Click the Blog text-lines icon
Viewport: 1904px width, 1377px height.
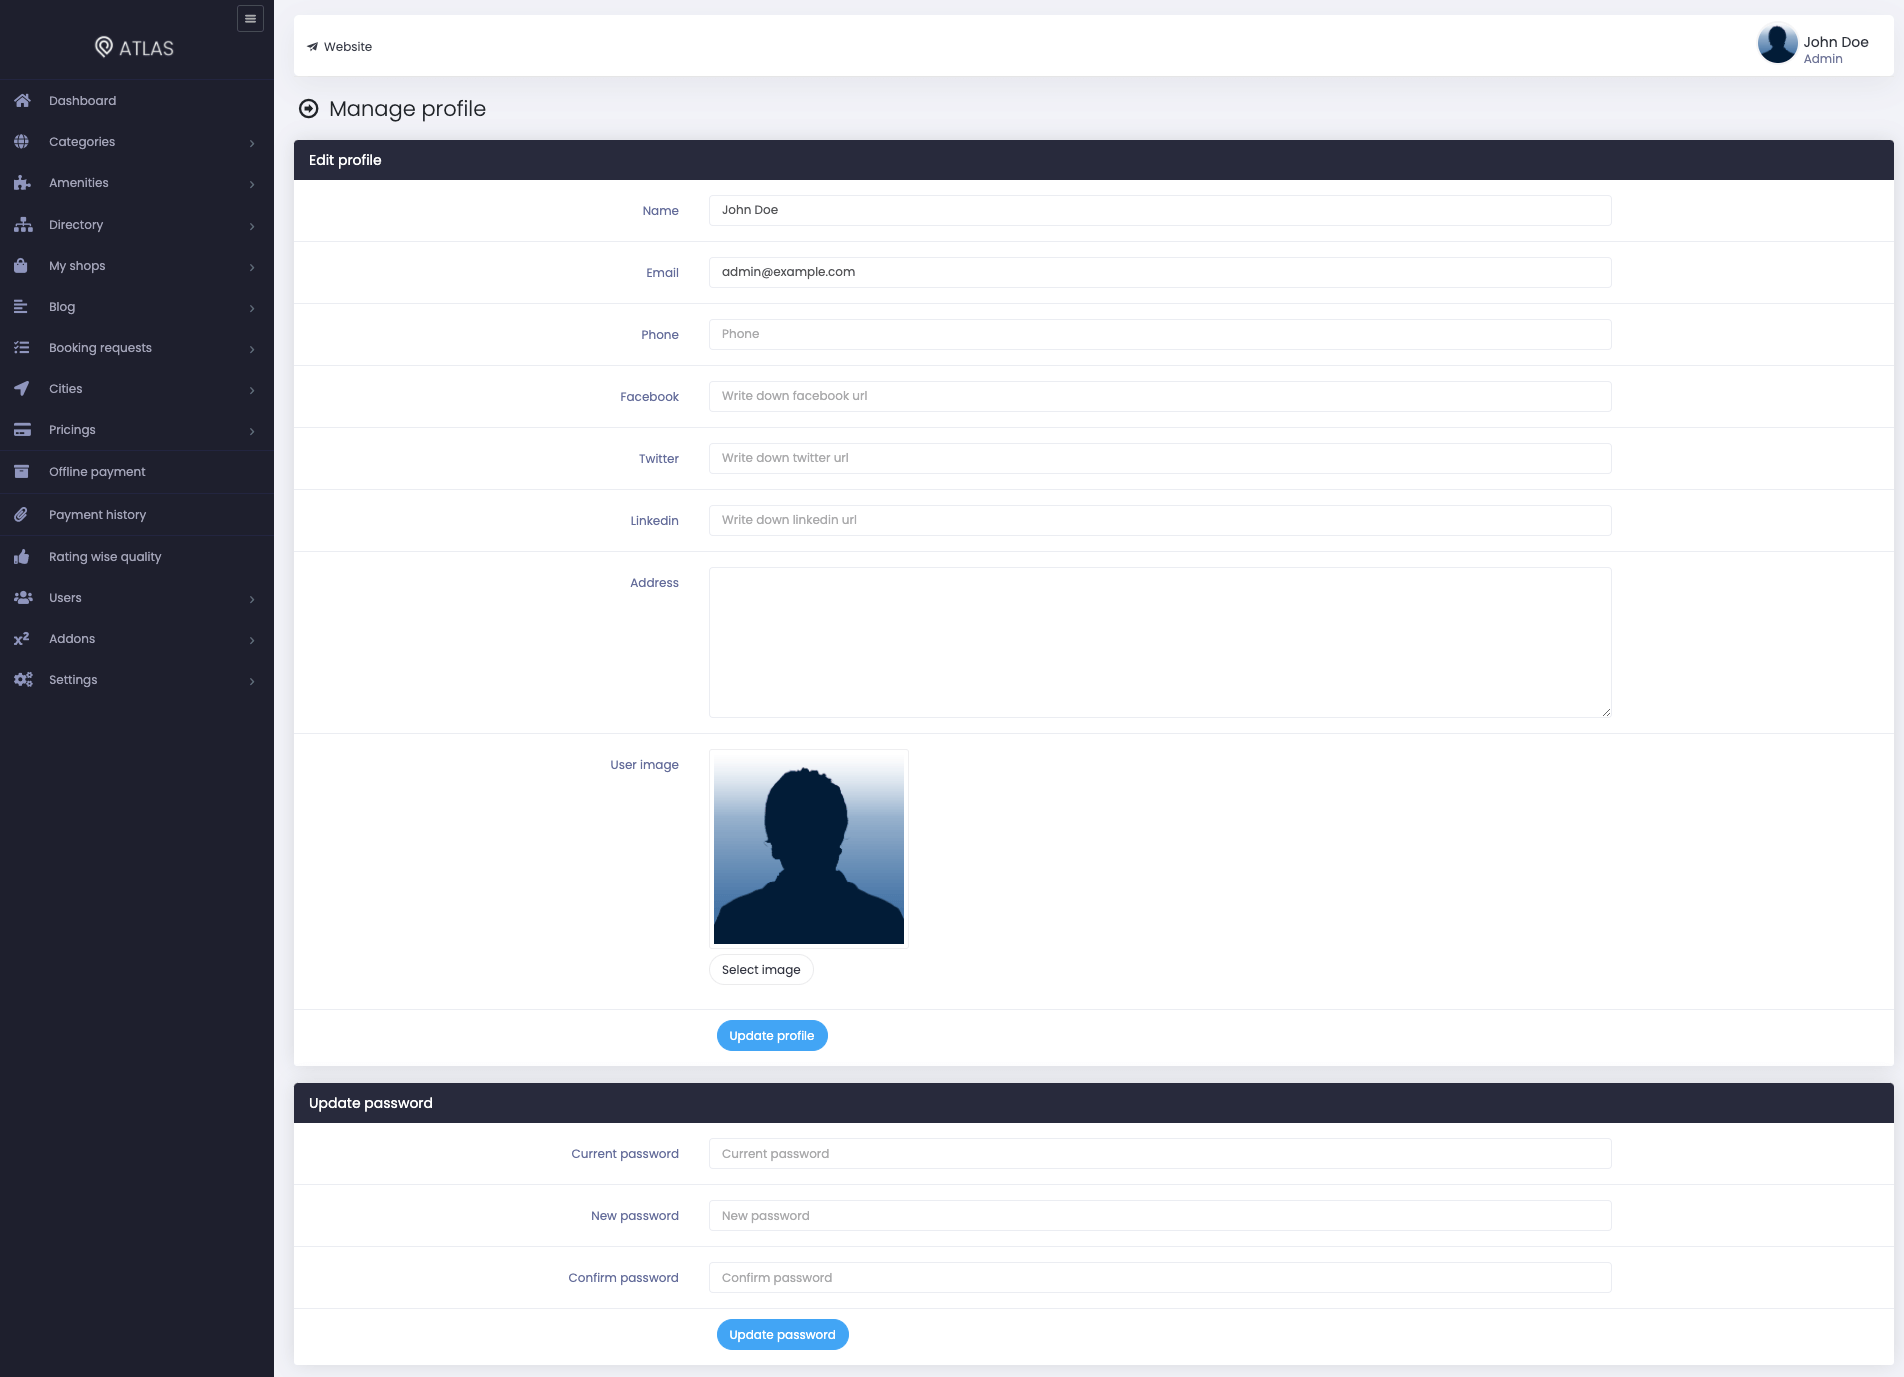point(21,307)
